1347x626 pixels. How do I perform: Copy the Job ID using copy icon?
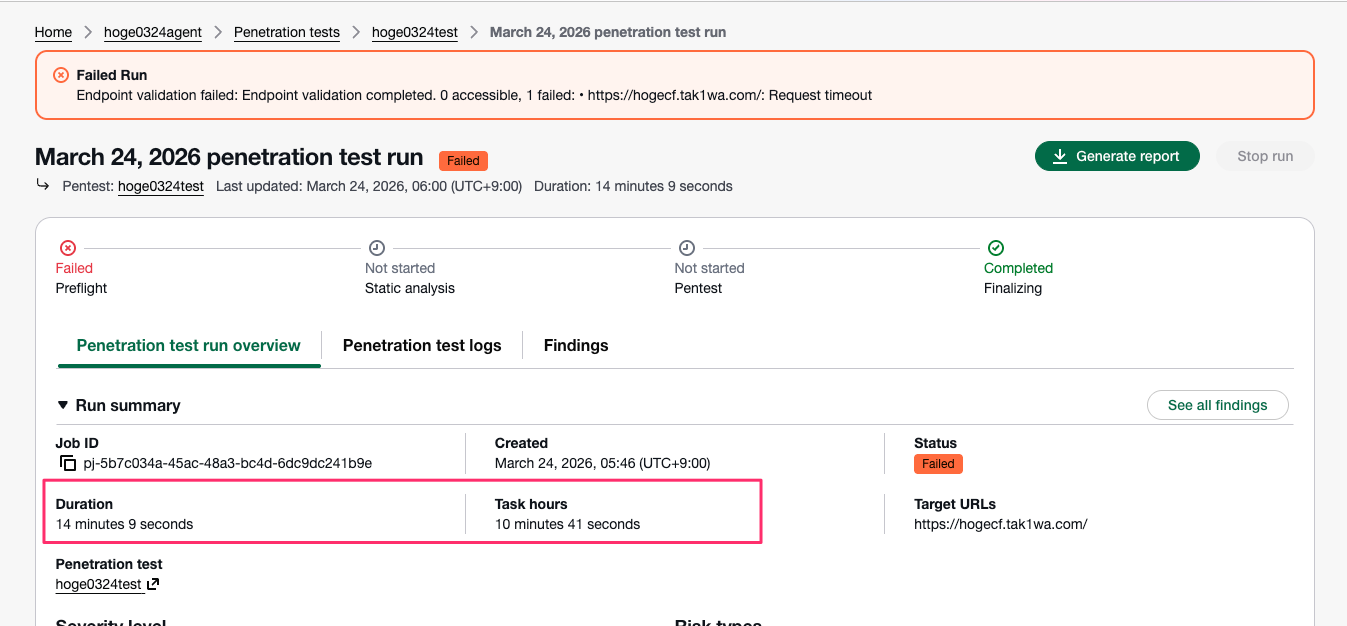click(67, 463)
